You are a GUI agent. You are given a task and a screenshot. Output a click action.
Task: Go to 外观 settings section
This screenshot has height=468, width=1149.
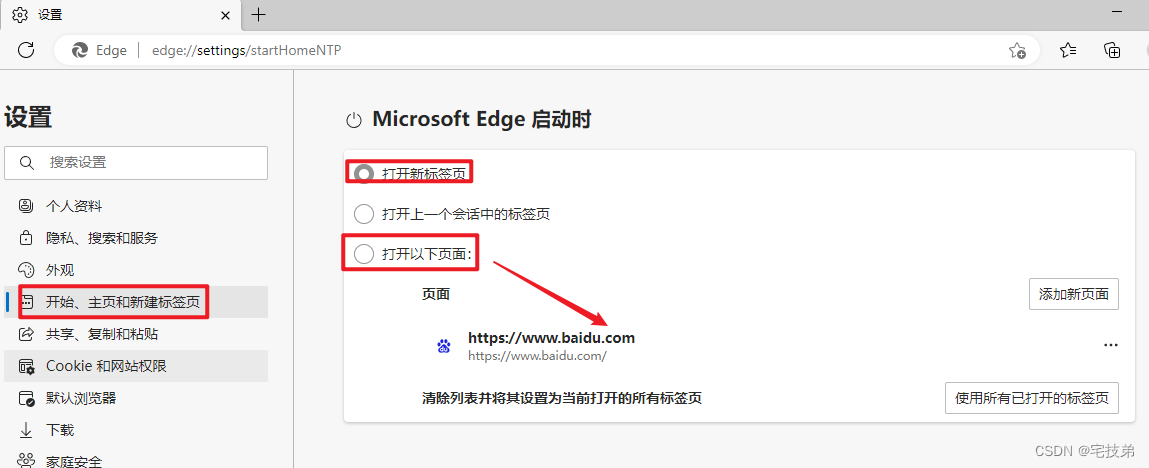click(x=136, y=270)
